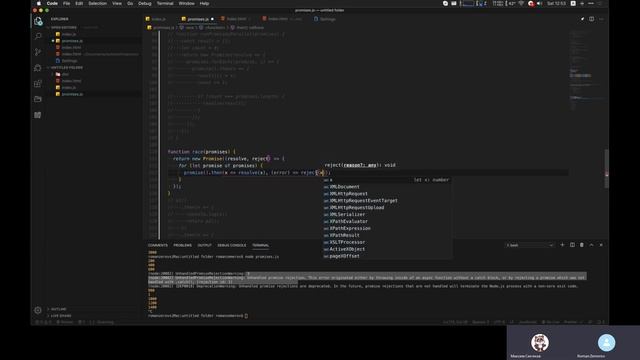Image resolution: width=640 pixels, height=360 pixels.
Task: Switch to the Problems panel tab
Action: [182, 245]
